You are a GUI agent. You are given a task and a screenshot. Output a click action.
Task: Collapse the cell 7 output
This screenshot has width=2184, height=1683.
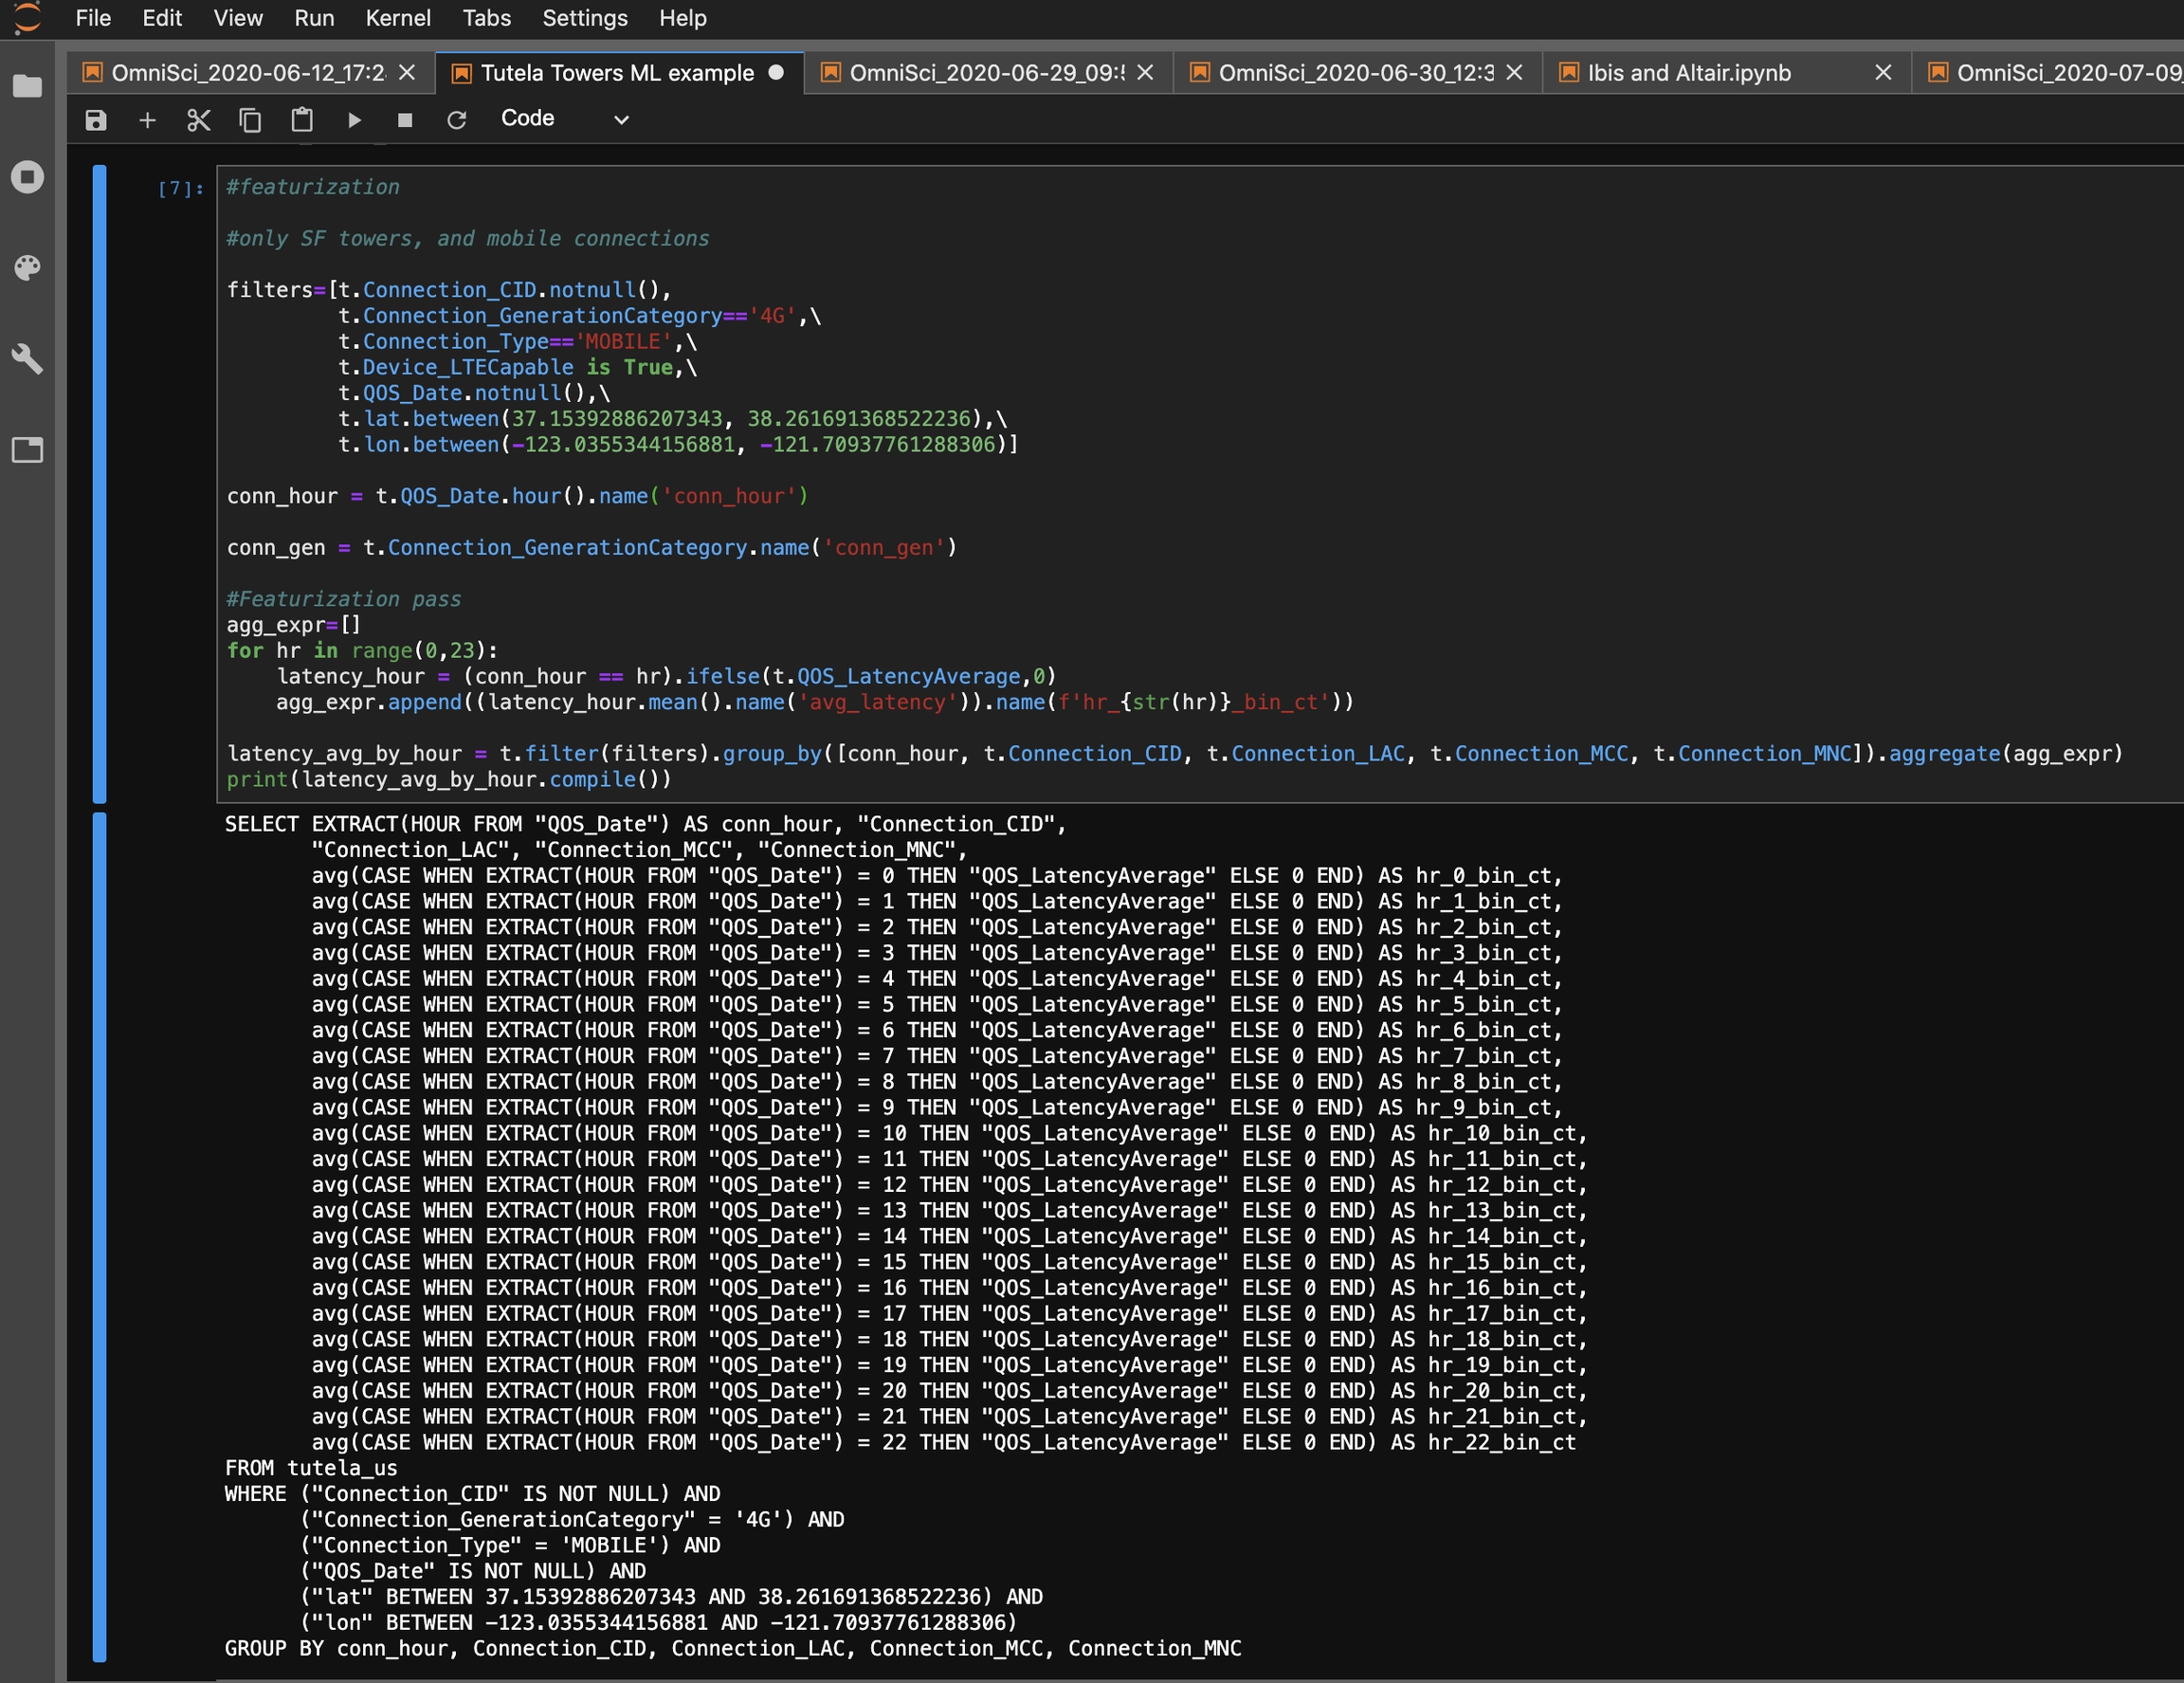(99, 1236)
